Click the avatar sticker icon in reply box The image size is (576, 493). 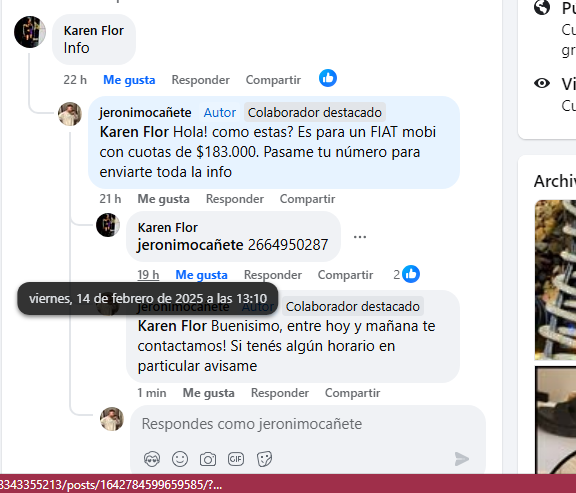[152, 459]
